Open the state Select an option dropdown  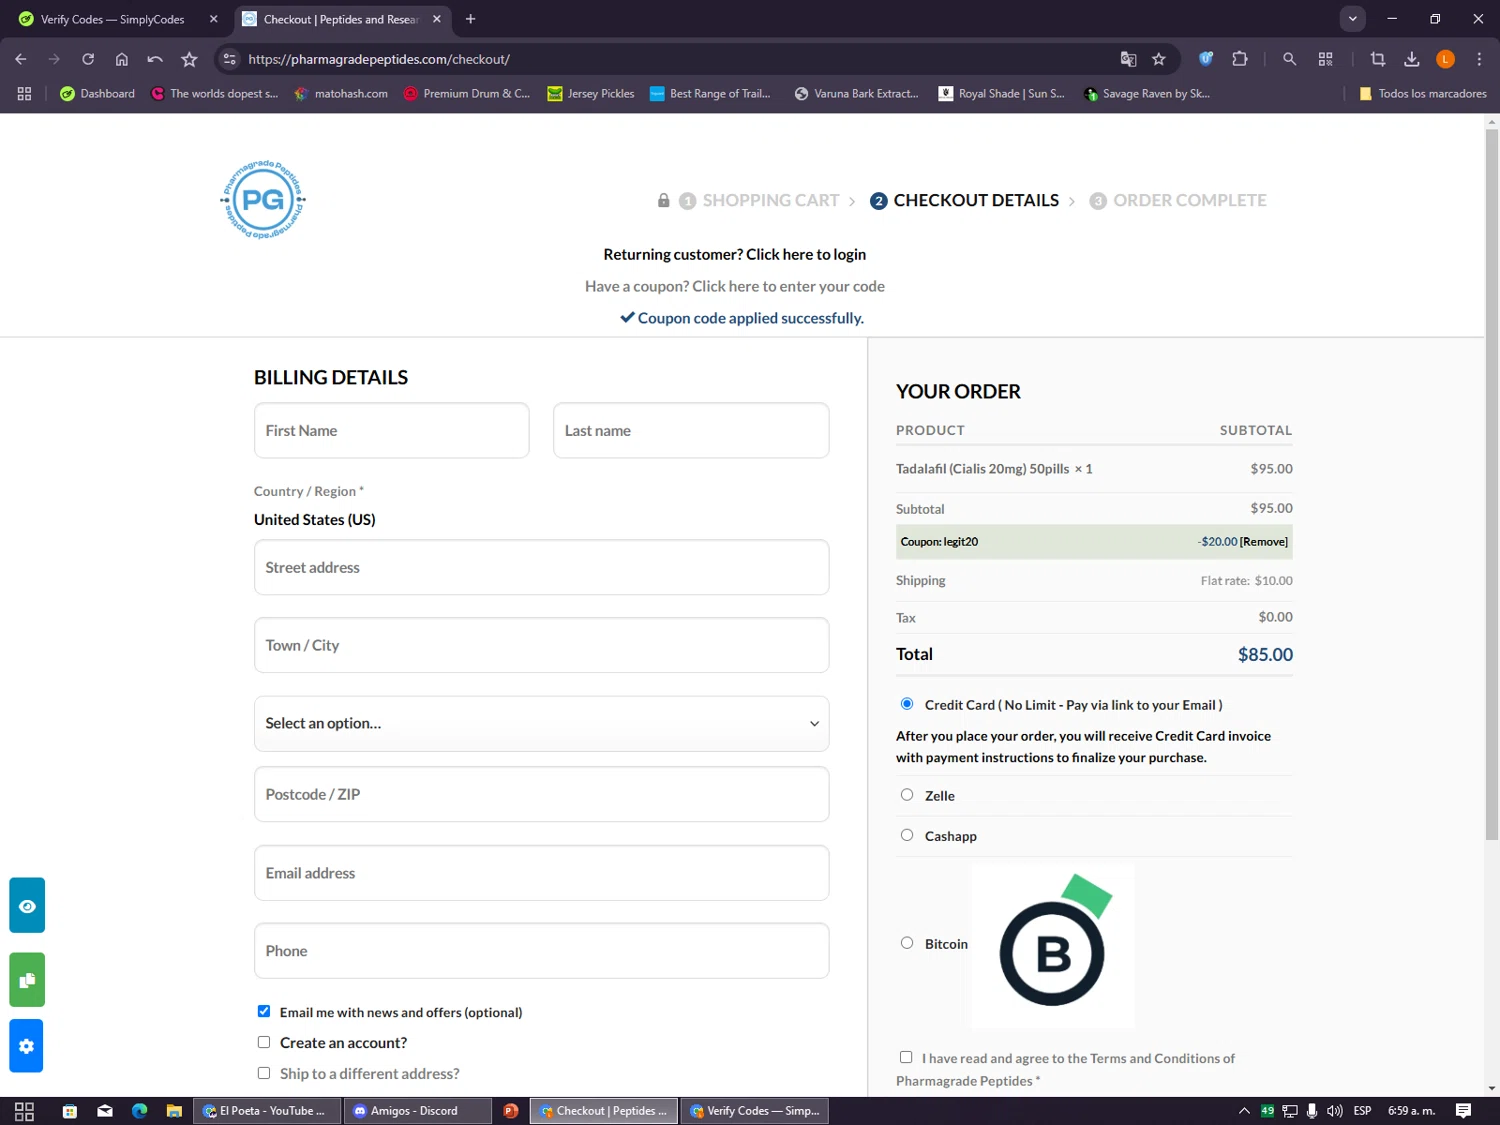[x=541, y=723]
